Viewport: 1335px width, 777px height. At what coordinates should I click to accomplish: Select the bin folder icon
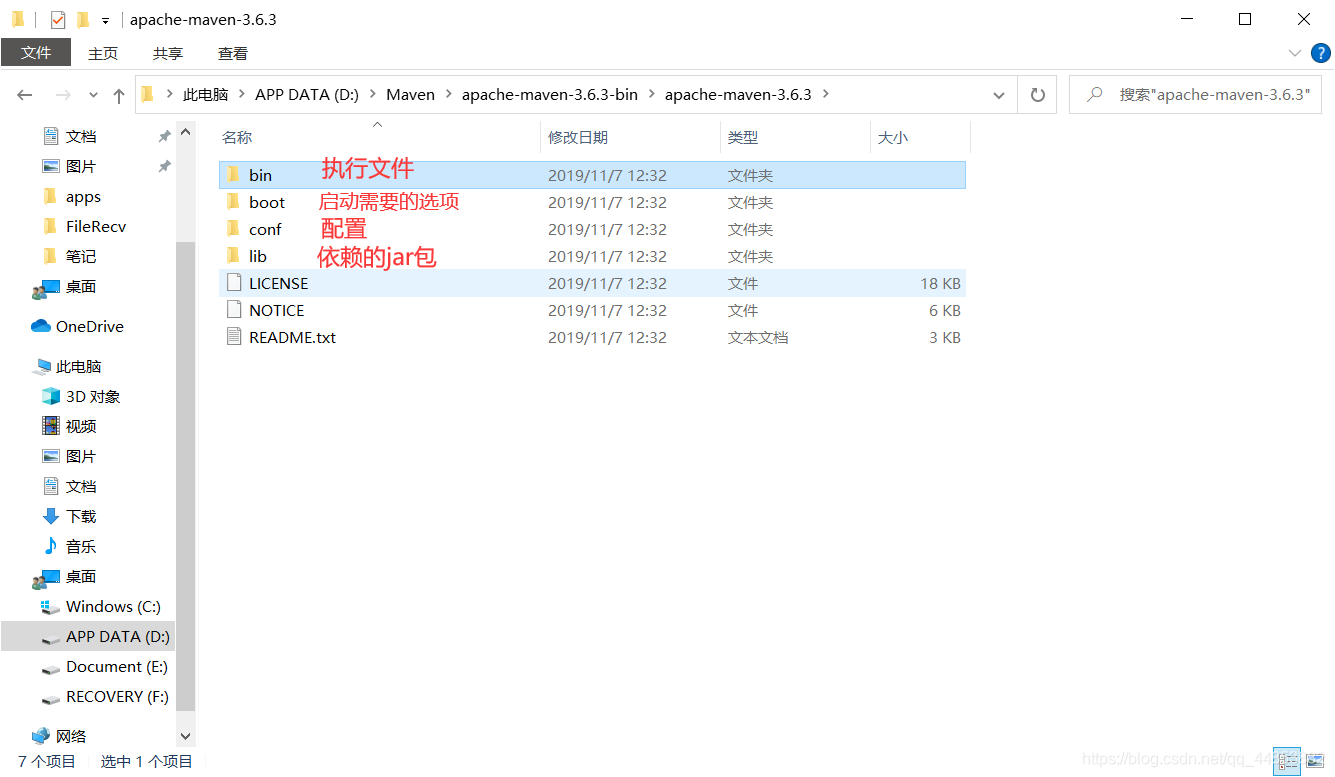233,174
